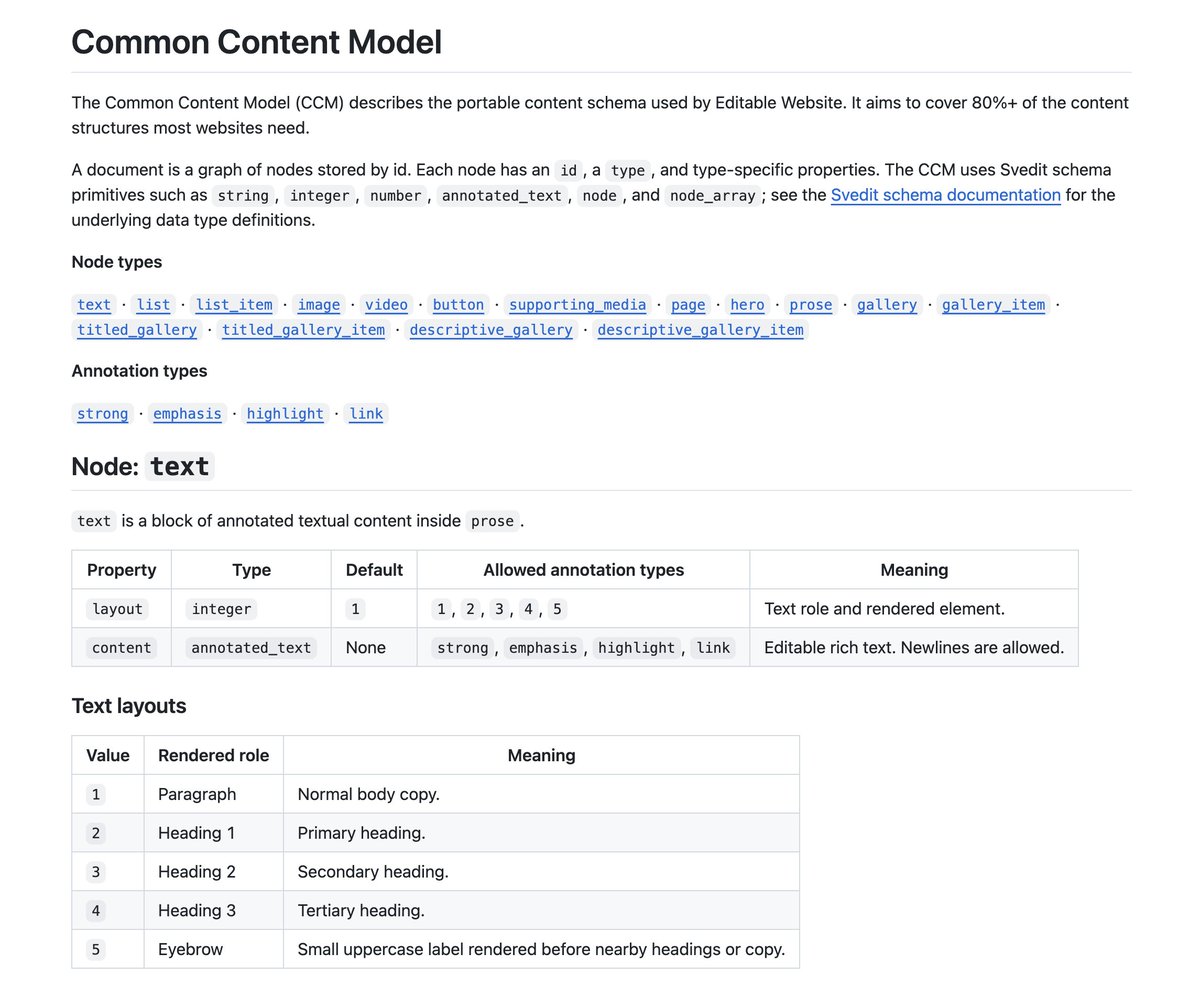
Task: Jump to the text node type link
Action: (x=94, y=305)
